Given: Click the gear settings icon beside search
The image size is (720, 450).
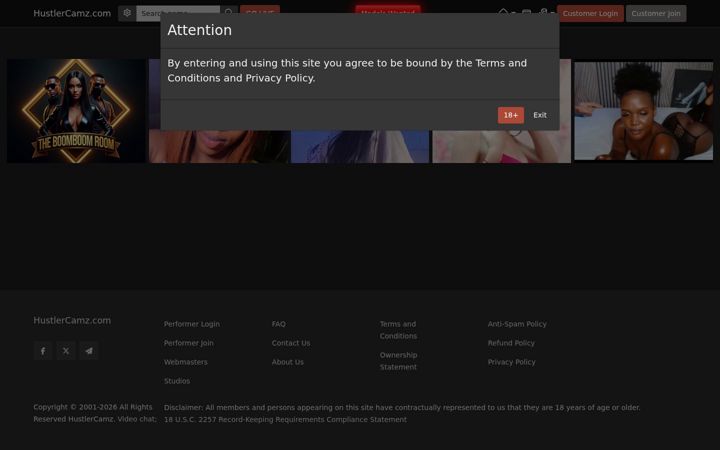Looking at the screenshot, I should point(127,13).
